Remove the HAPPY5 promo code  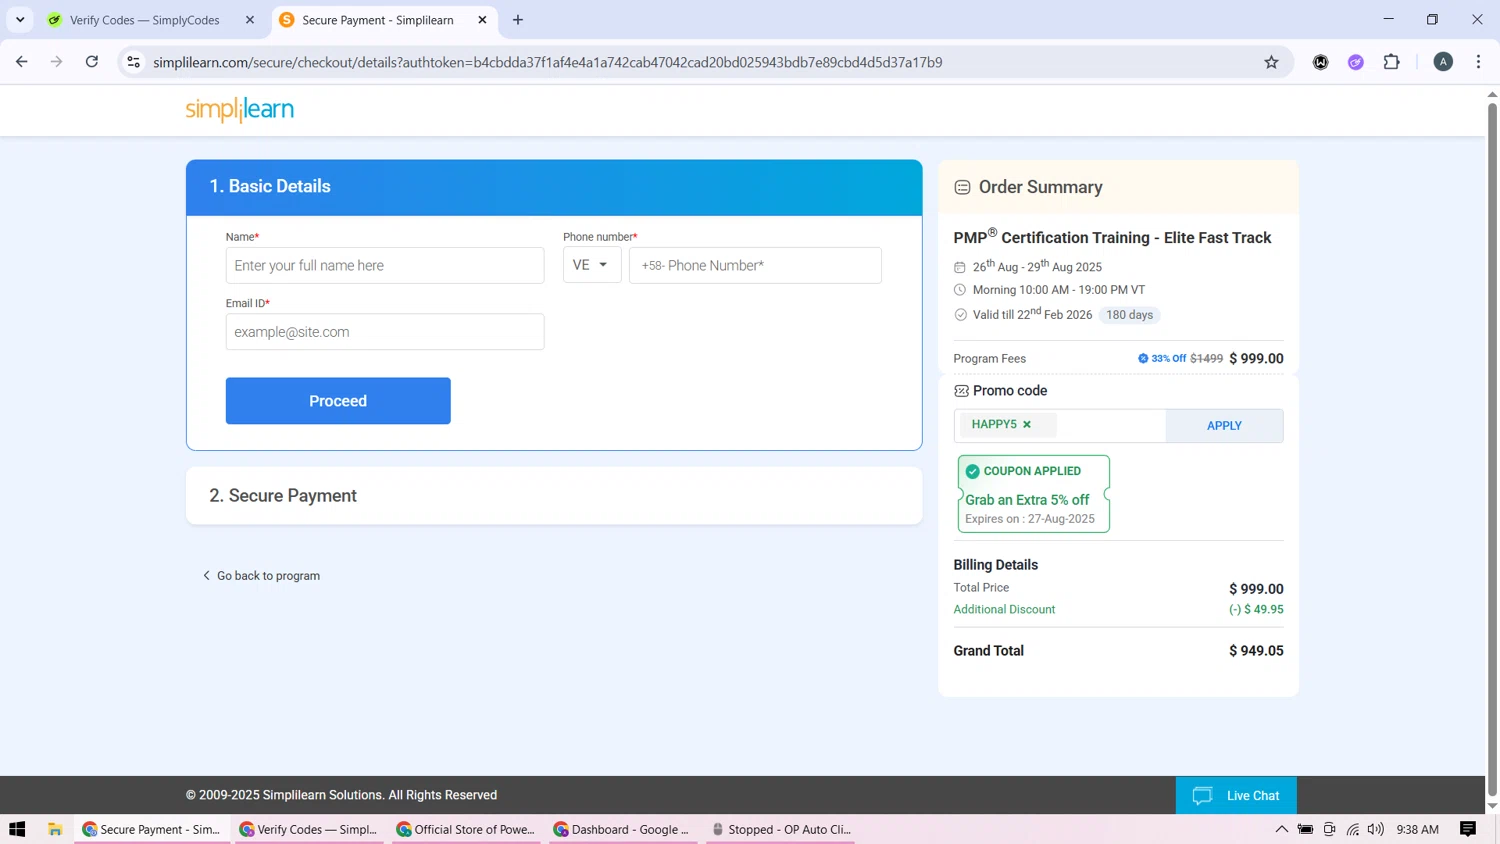pos(1027,425)
